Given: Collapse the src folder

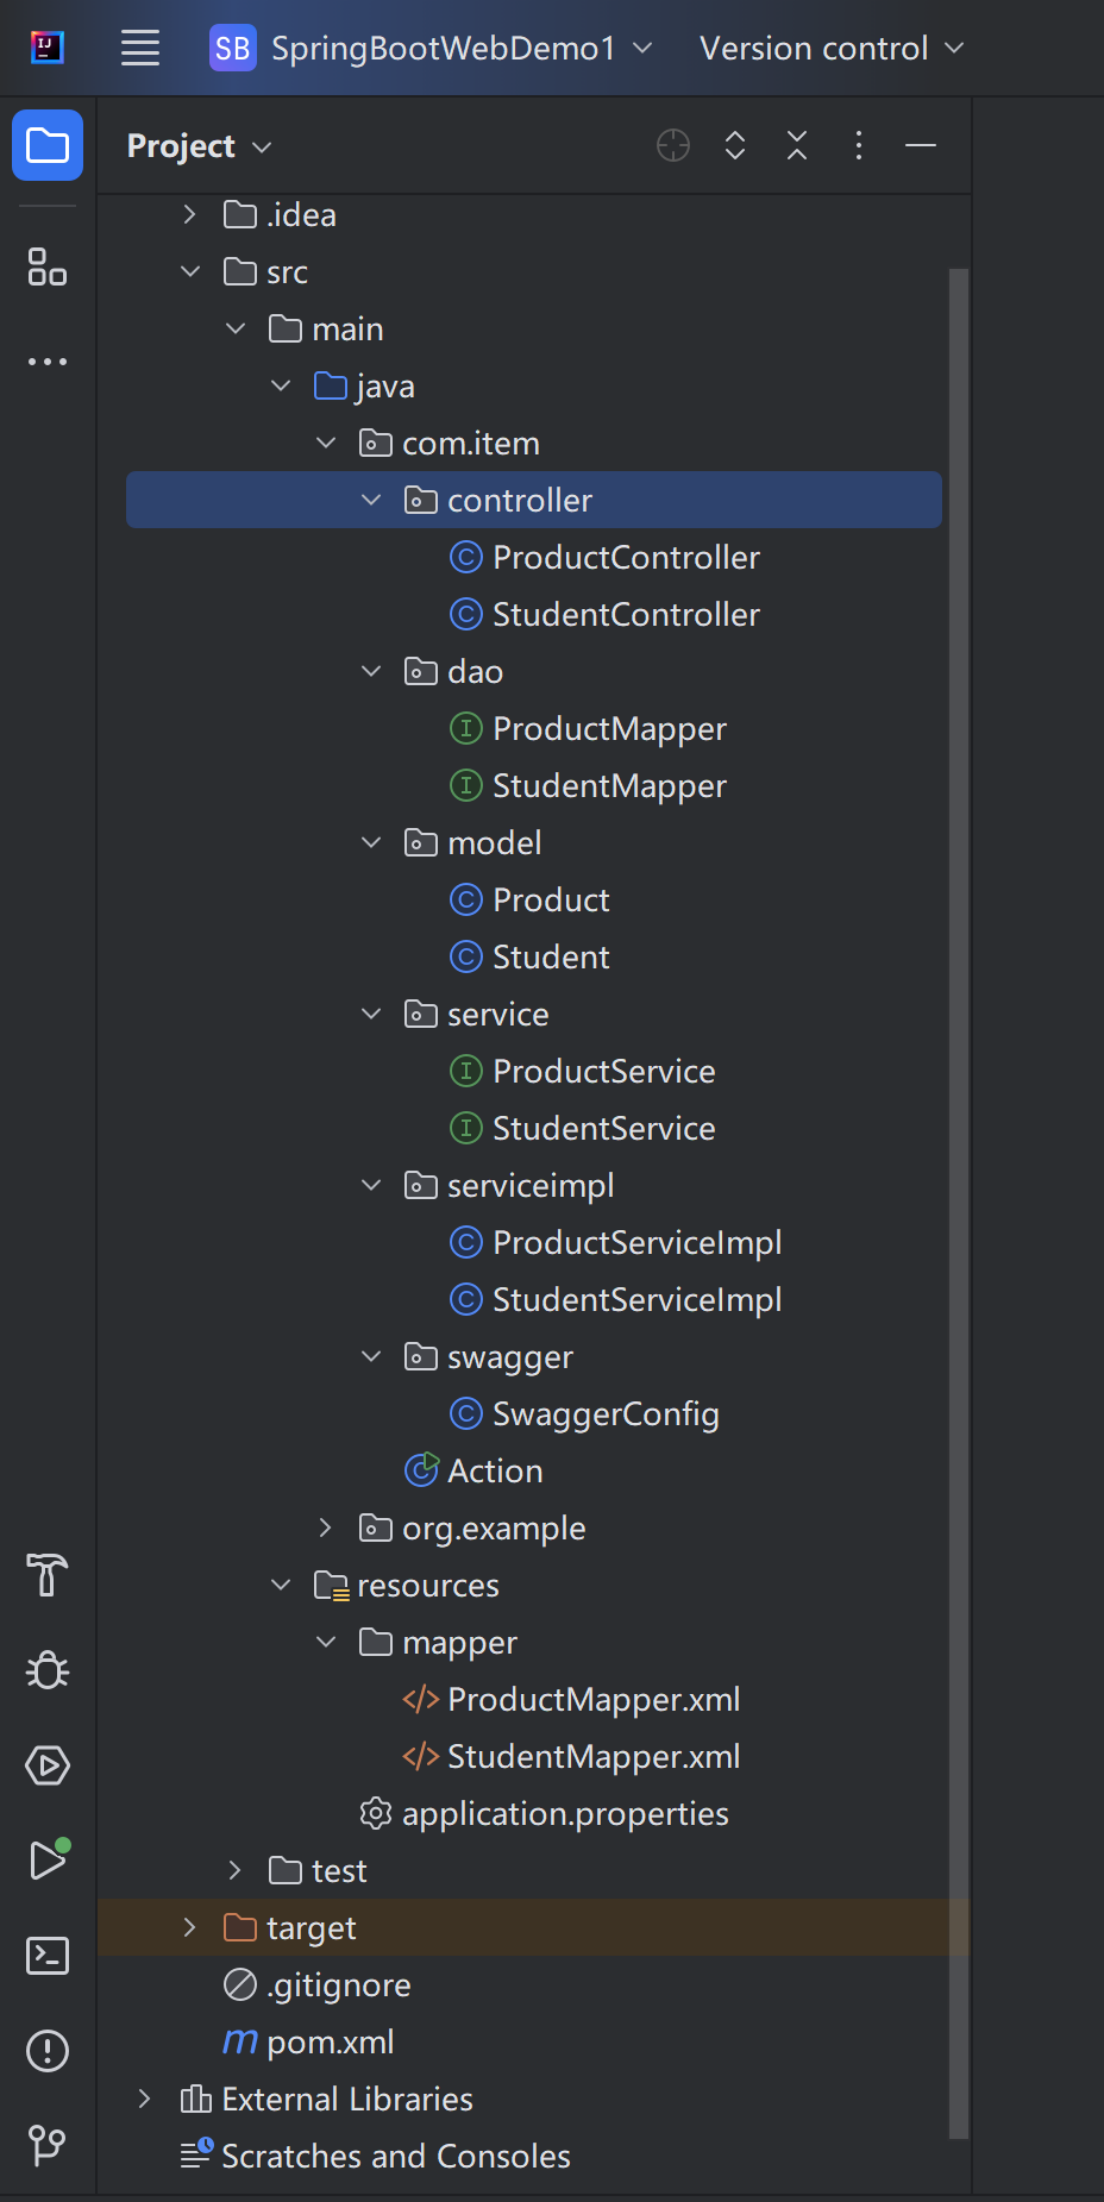Looking at the screenshot, I should click(x=190, y=271).
